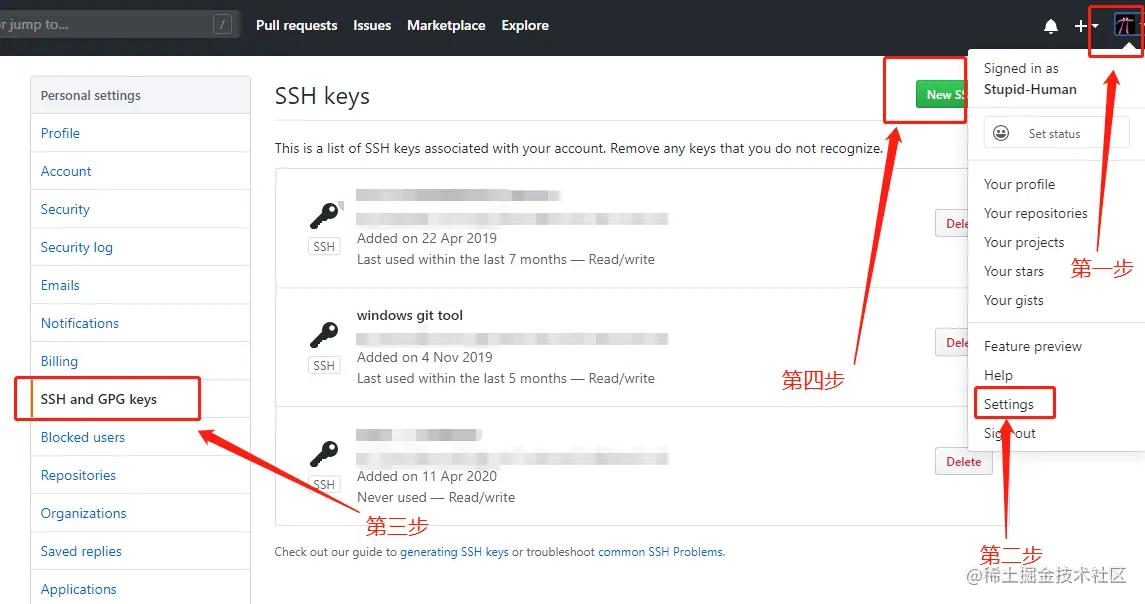Click Set status in user menu
This screenshot has height=604, width=1145.
coord(1057,133)
